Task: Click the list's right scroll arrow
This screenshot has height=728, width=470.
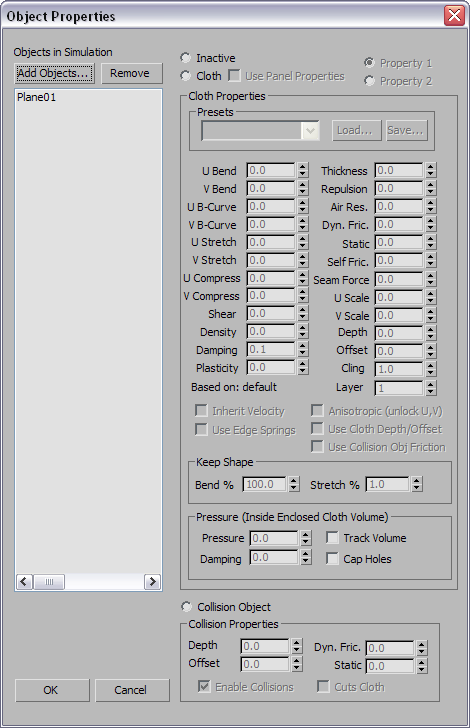Action: coord(152,582)
